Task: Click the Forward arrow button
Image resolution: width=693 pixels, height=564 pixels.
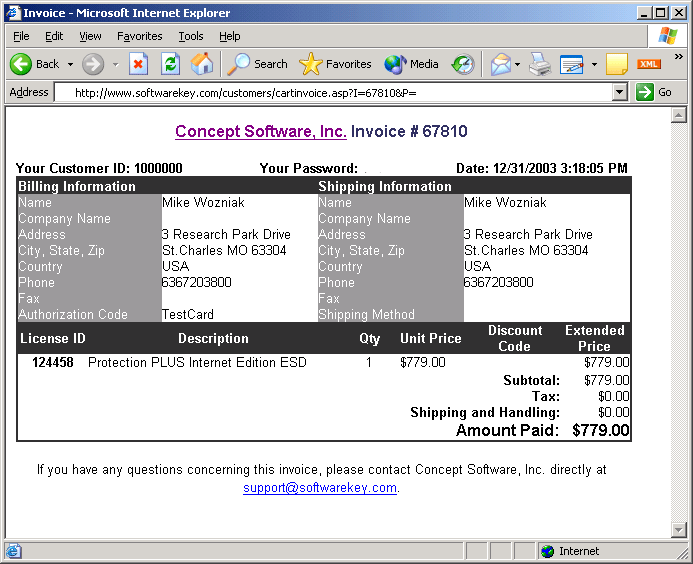Action: coord(93,65)
